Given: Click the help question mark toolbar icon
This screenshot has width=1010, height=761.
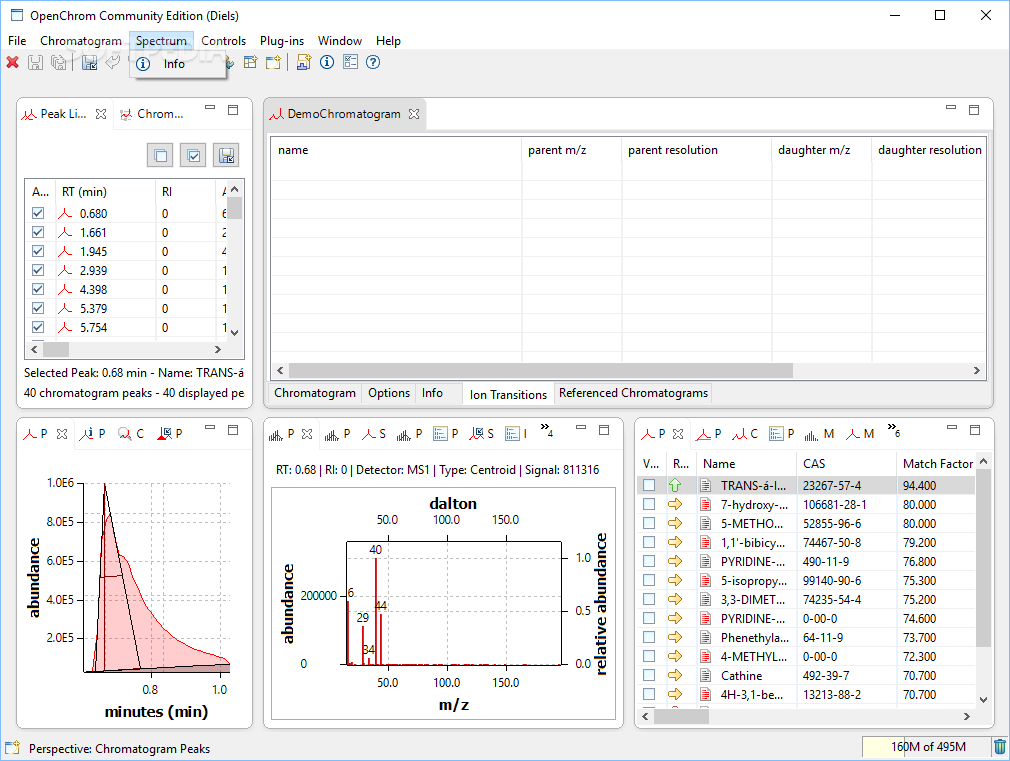Looking at the screenshot, I should tap(373, 62).
